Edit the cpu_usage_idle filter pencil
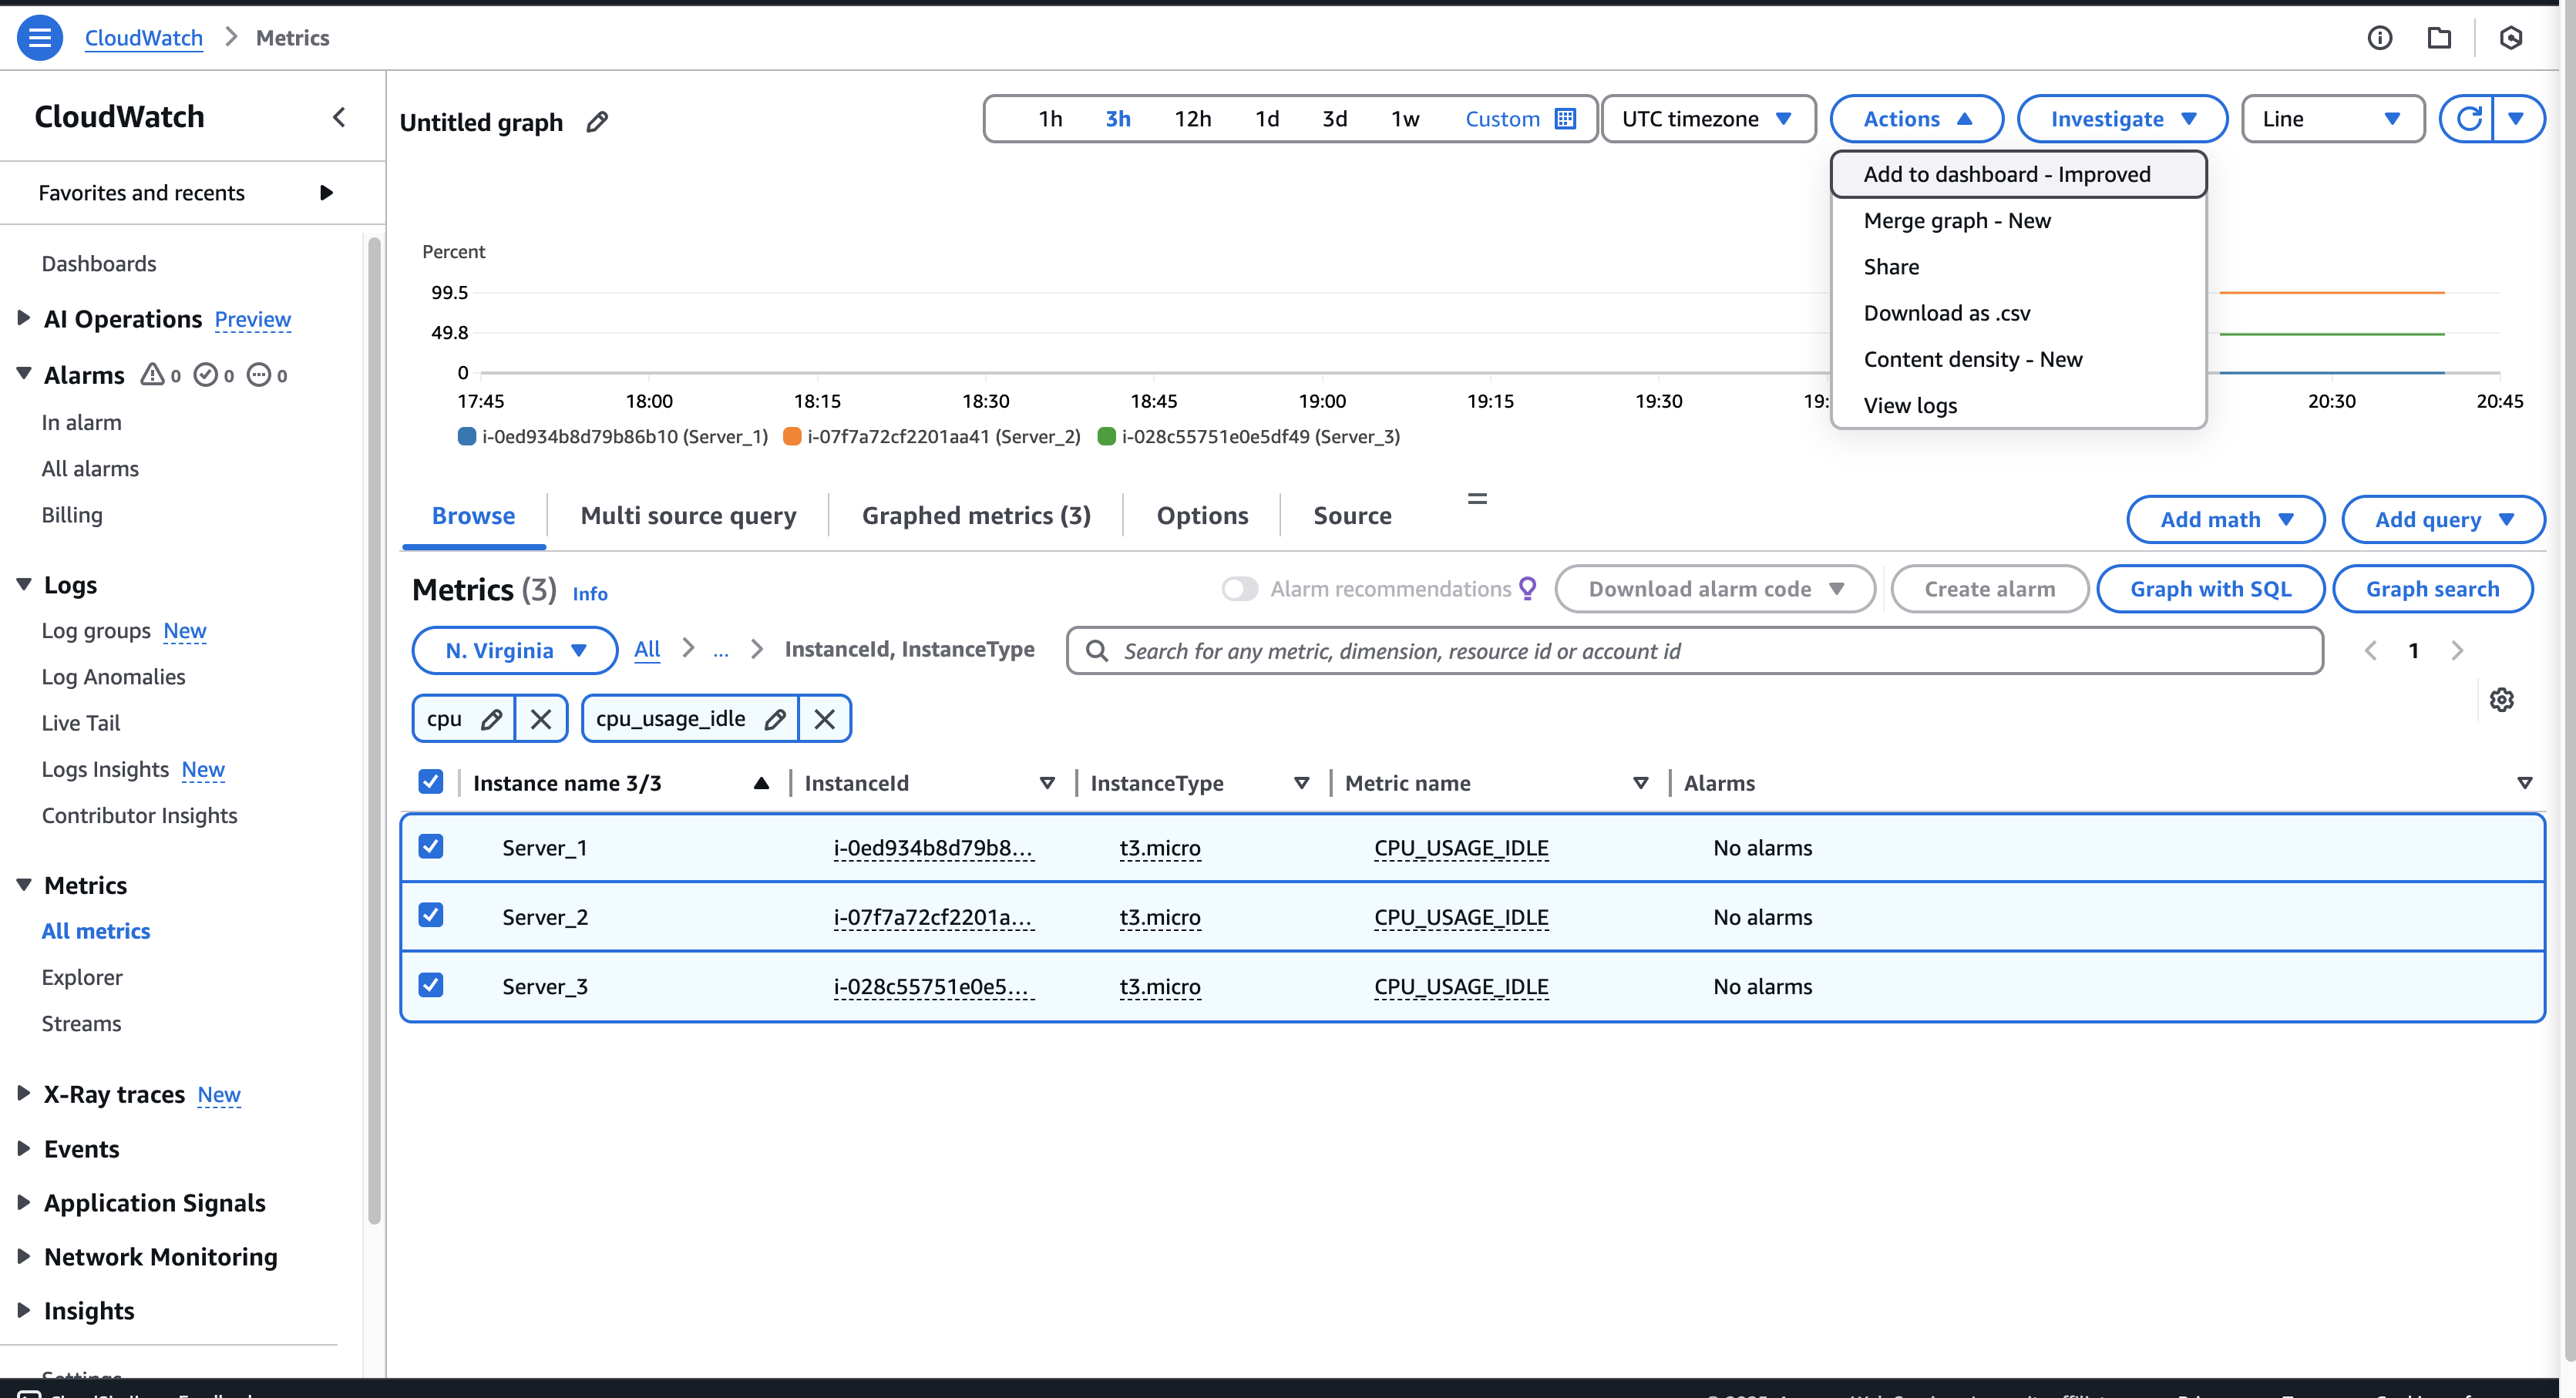This screenshot has width=2576, height=1398. pos(775,719)
